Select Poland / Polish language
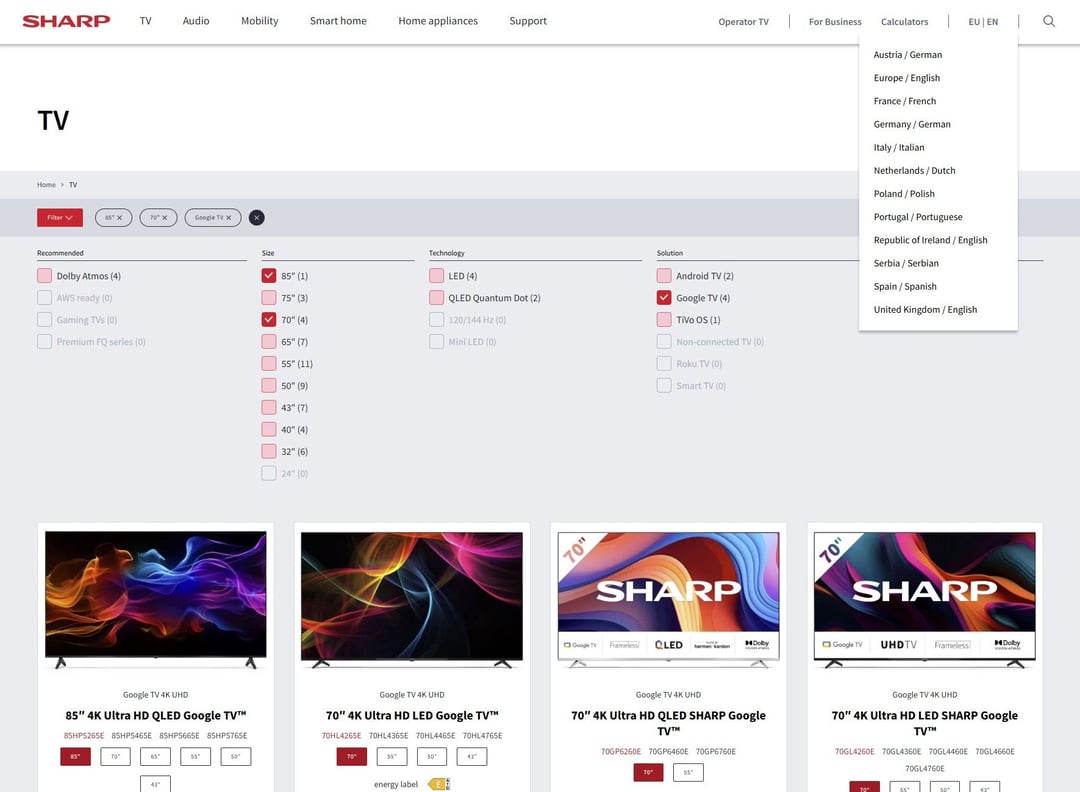1080x792 pixels. pos(904,194)
